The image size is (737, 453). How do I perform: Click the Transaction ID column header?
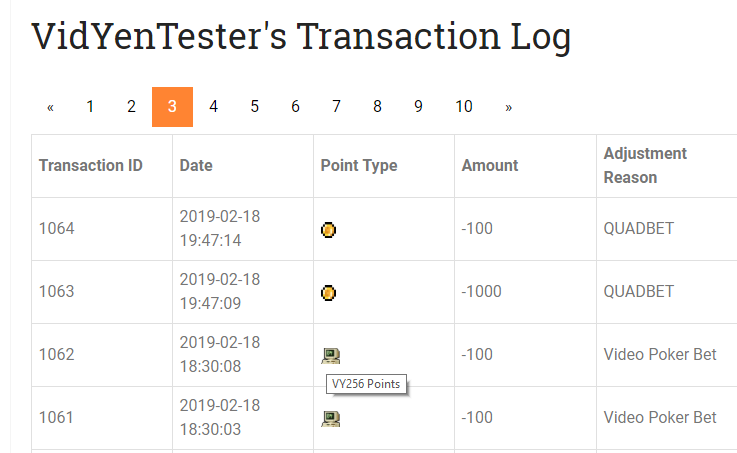91,165
